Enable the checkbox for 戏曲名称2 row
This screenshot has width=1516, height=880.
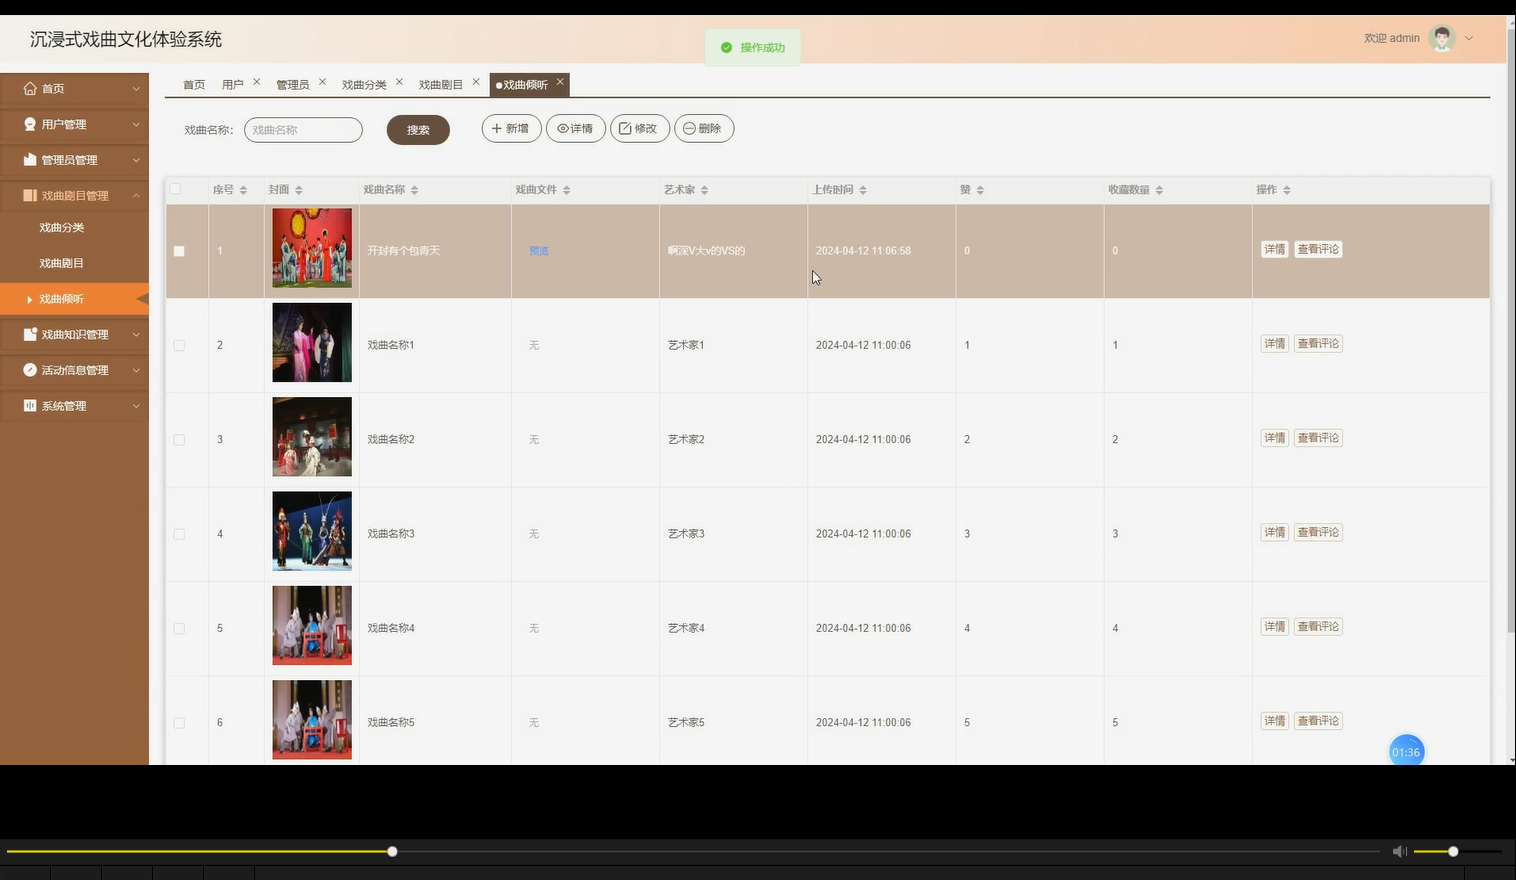click(179, 439)
